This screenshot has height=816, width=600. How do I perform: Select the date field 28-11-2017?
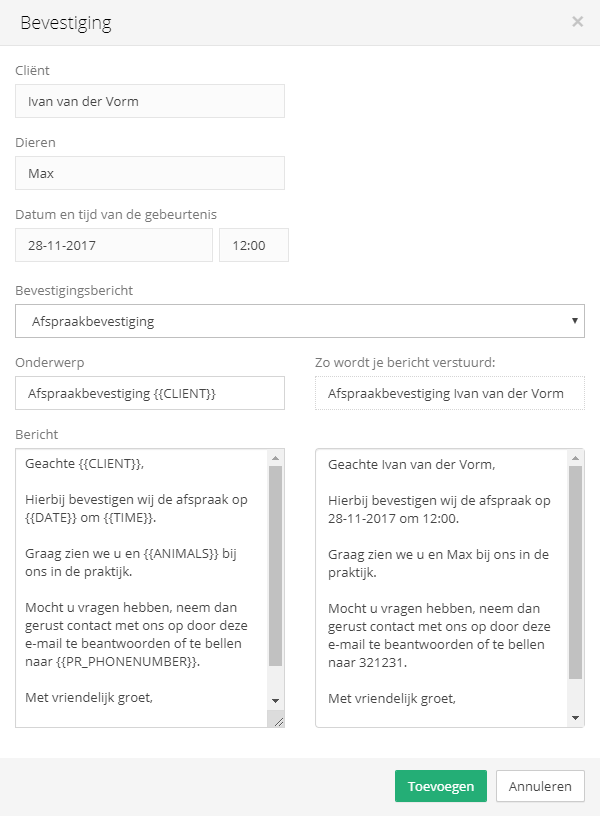point(114,245)
